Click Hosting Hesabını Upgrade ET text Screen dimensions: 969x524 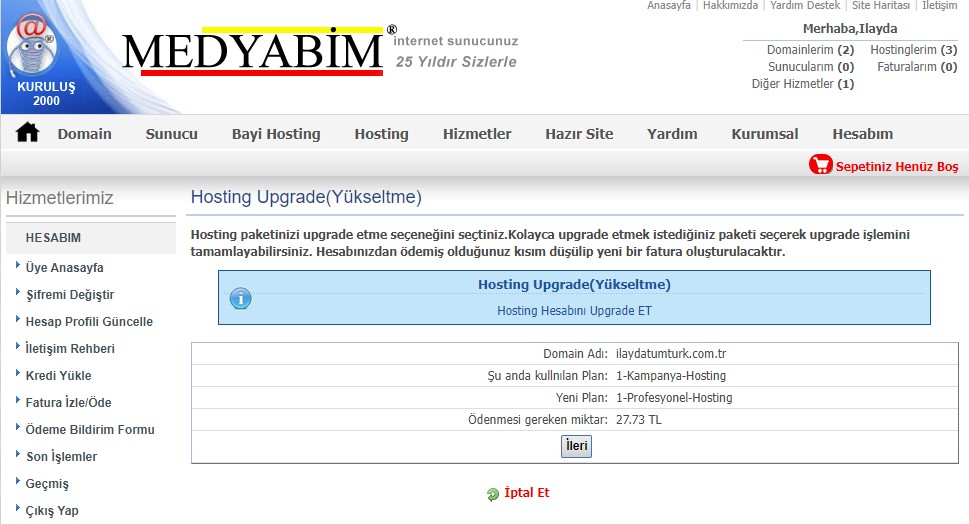[x=574, y=311]
